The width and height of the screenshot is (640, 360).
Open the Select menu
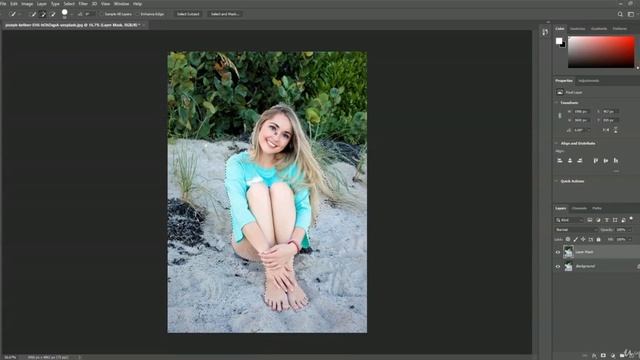69,4
